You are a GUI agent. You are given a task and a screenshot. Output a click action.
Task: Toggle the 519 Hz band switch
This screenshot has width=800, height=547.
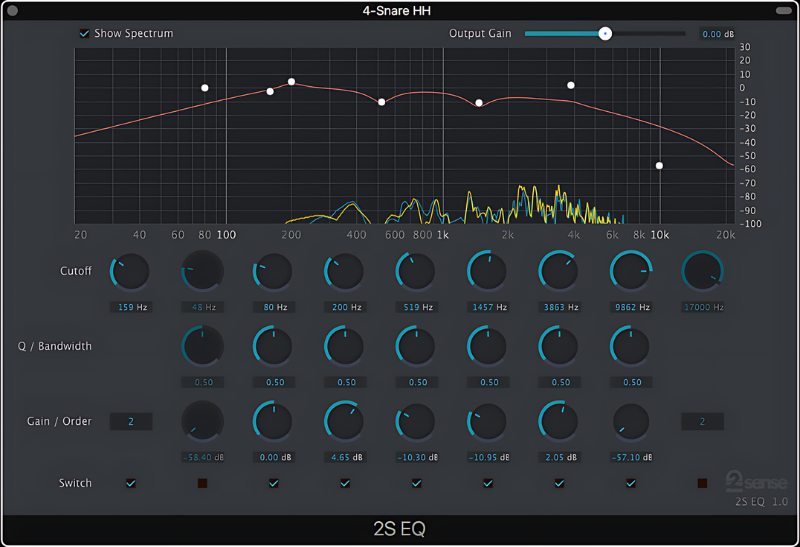click(x=417, y=483)
